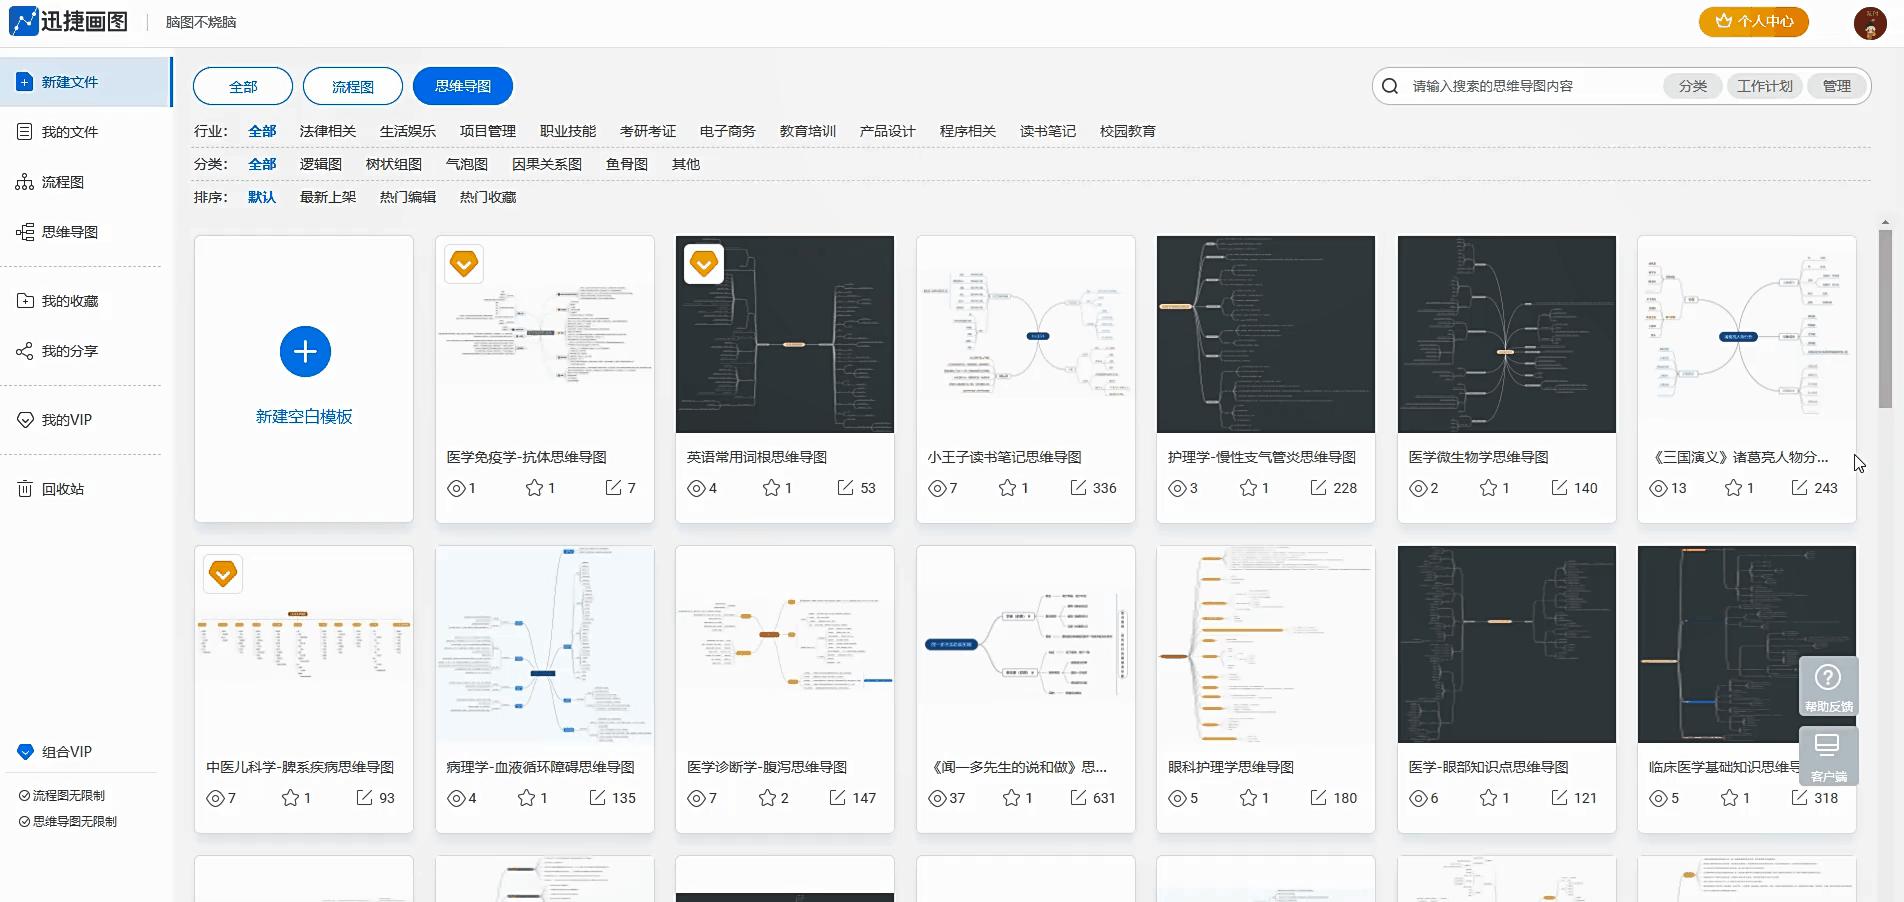Filter industry by 读书笔记

[1048, 131]
